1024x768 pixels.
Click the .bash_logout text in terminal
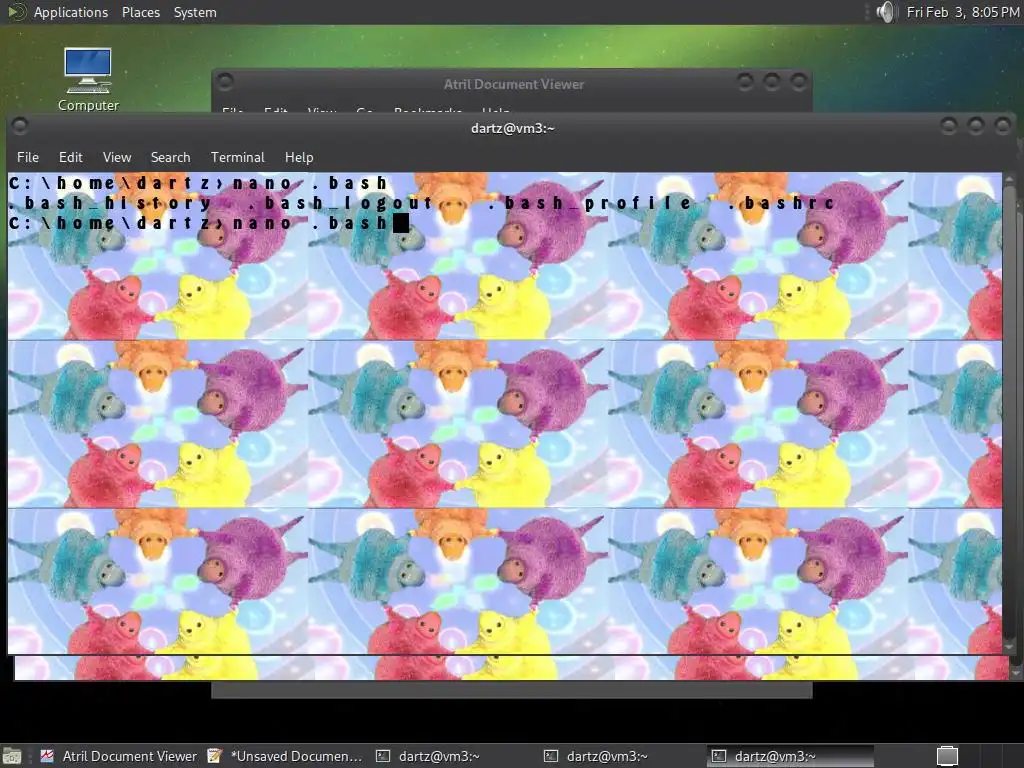click(340, 203)
